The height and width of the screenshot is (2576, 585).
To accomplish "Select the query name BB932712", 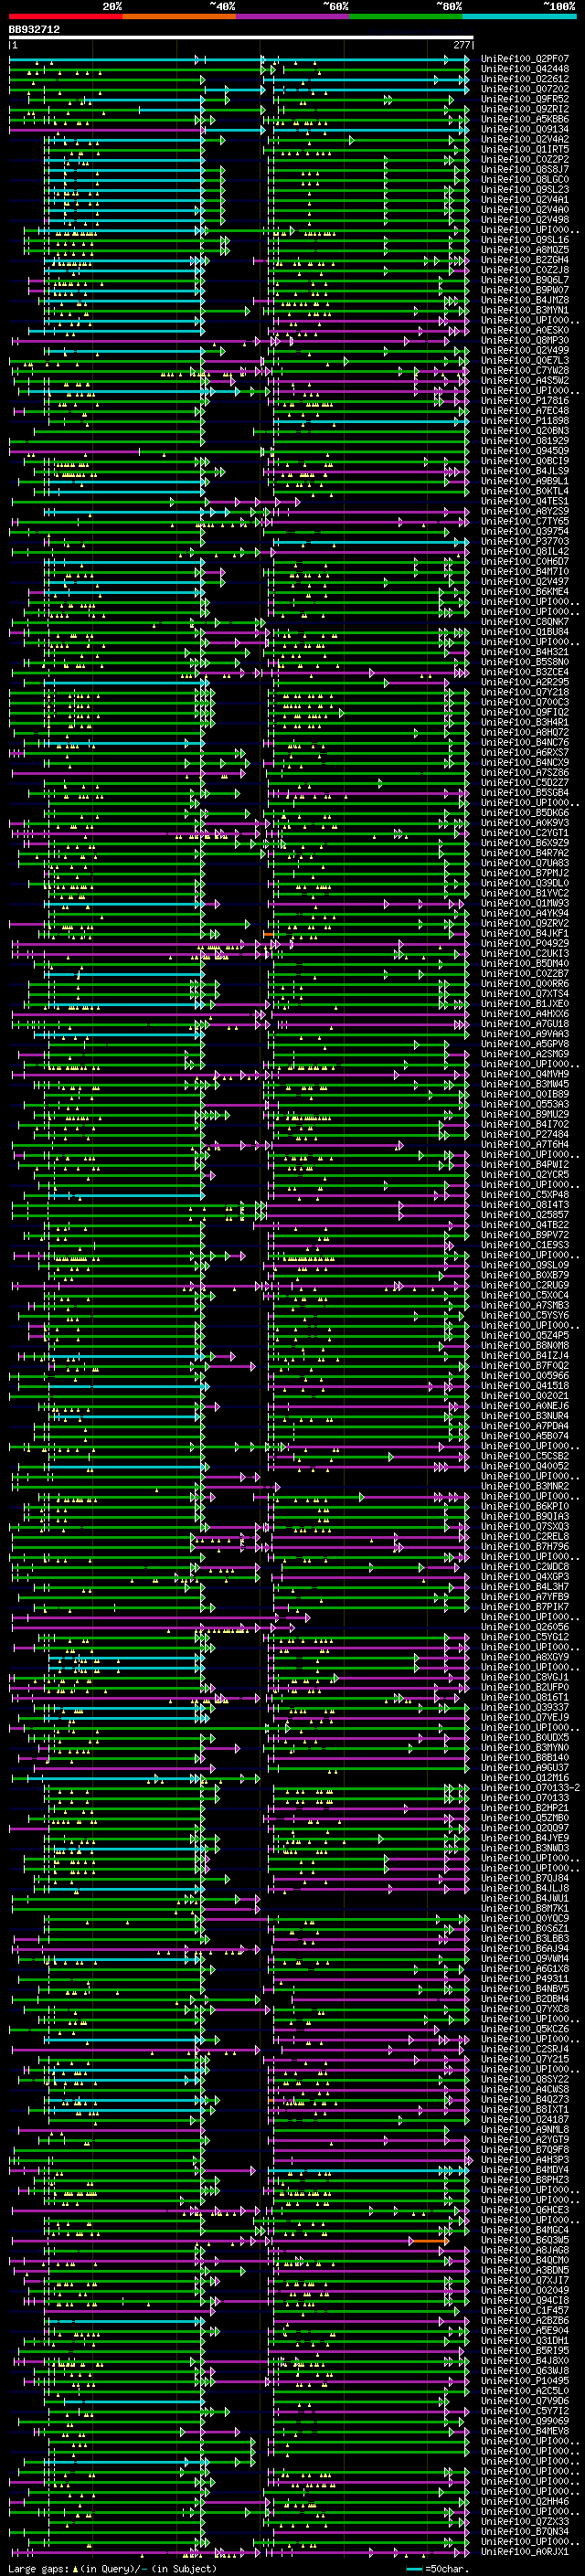I will pos(34,30).
